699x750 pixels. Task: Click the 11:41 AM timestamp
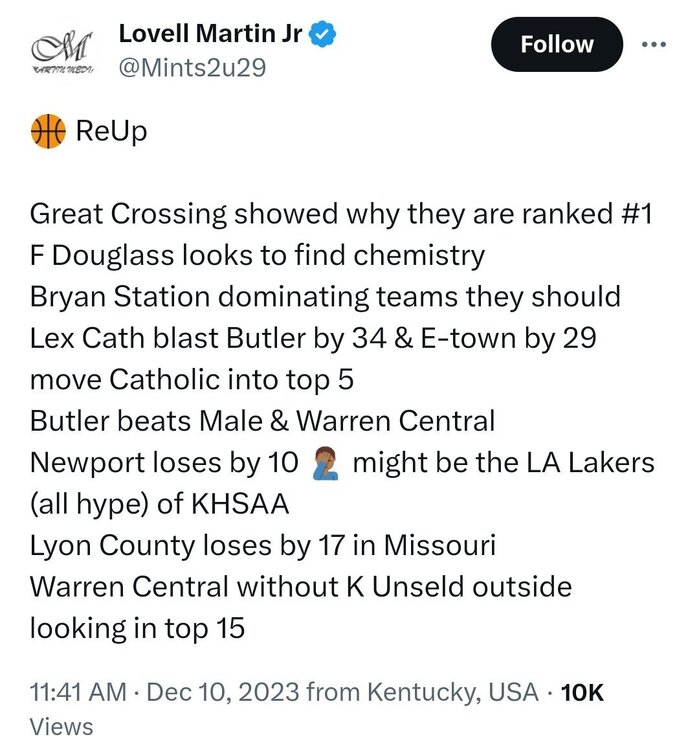(78, 692)
